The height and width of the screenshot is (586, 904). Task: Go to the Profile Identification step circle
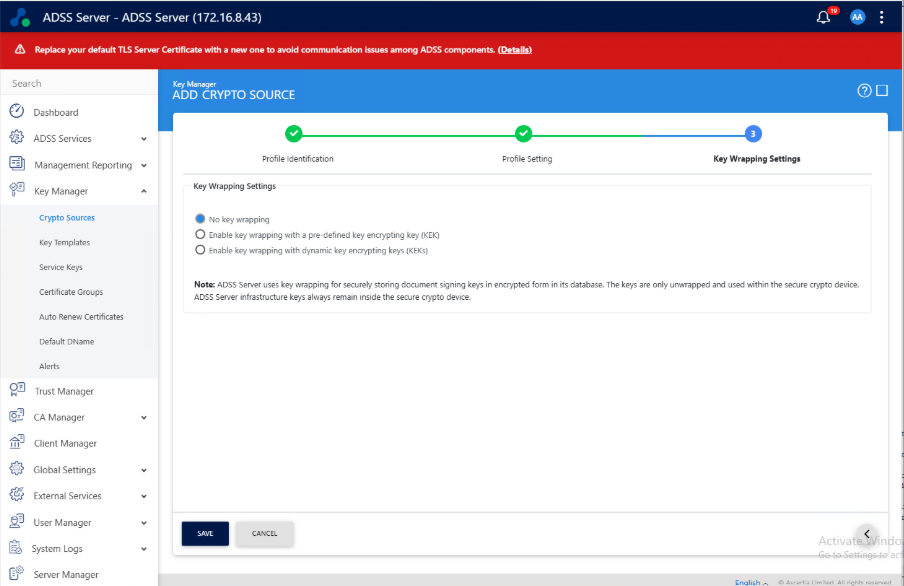click(x=293, y=134)
